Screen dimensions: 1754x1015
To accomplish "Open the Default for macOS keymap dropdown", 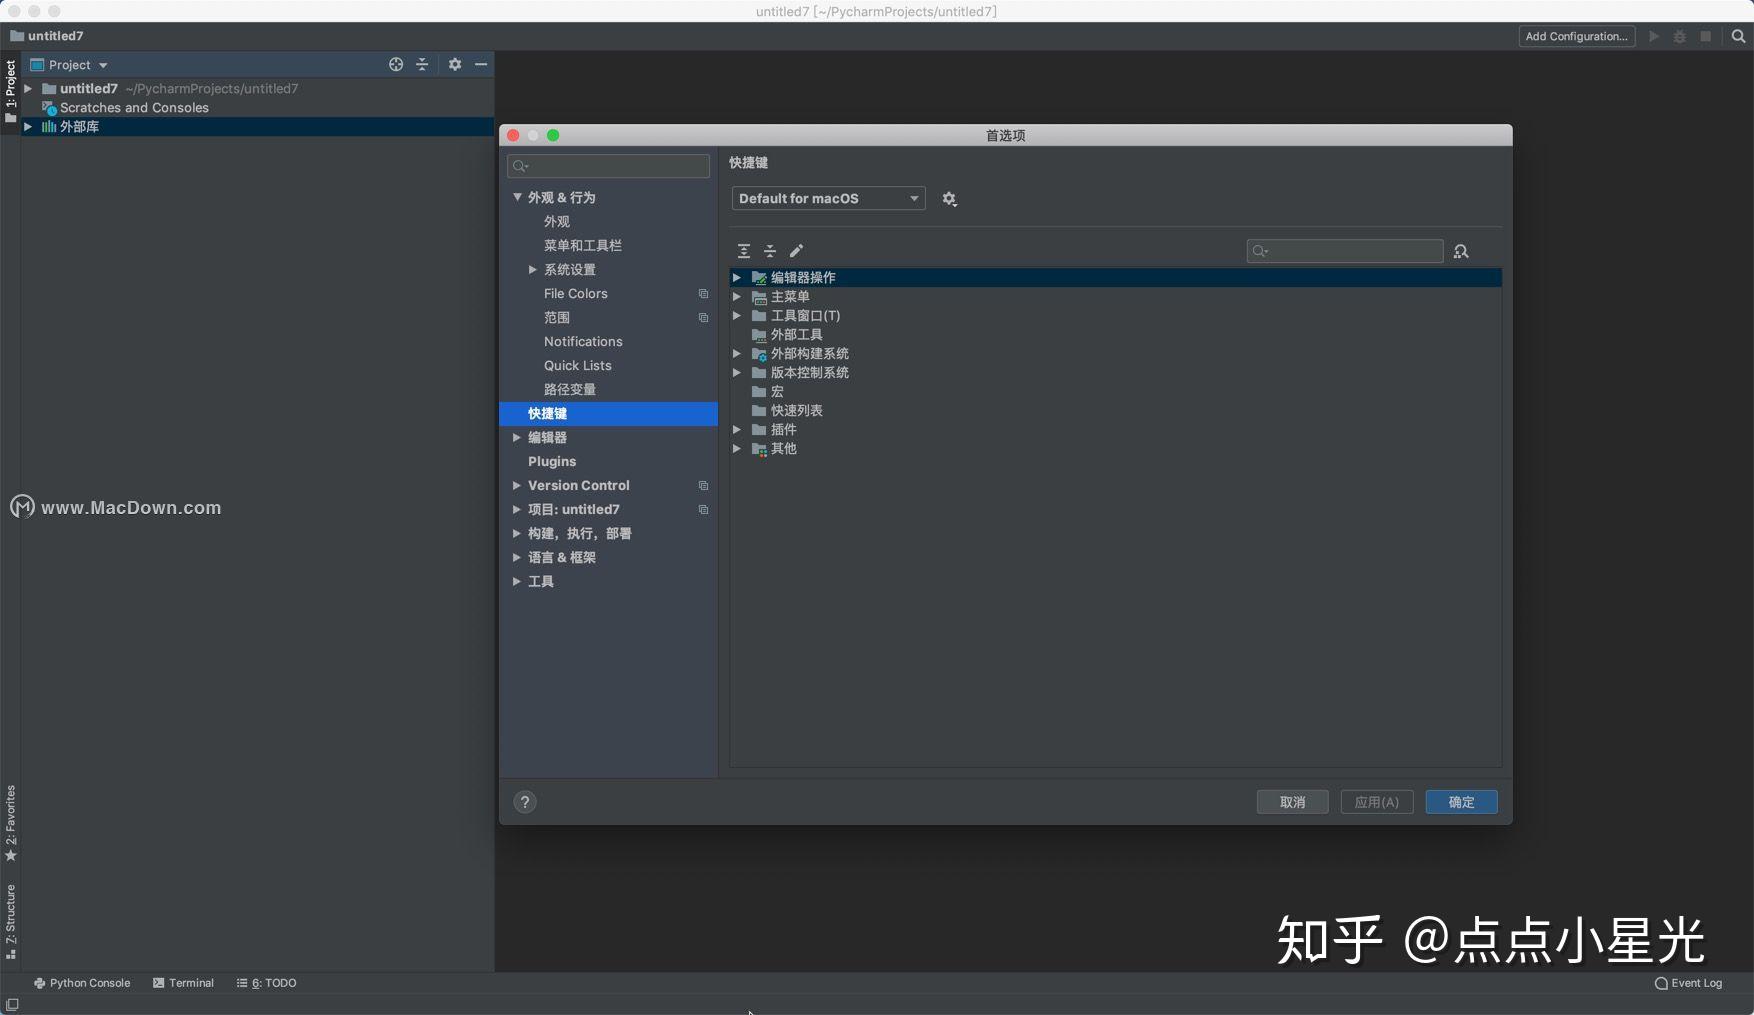I will click(827, 198).
